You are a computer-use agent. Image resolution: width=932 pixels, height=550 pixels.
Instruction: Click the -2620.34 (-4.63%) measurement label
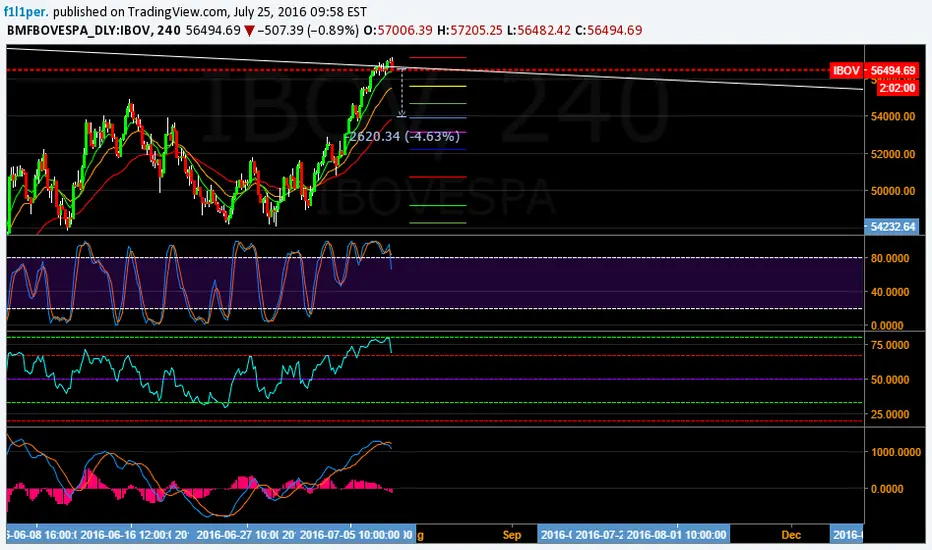(x=403, y=136)
